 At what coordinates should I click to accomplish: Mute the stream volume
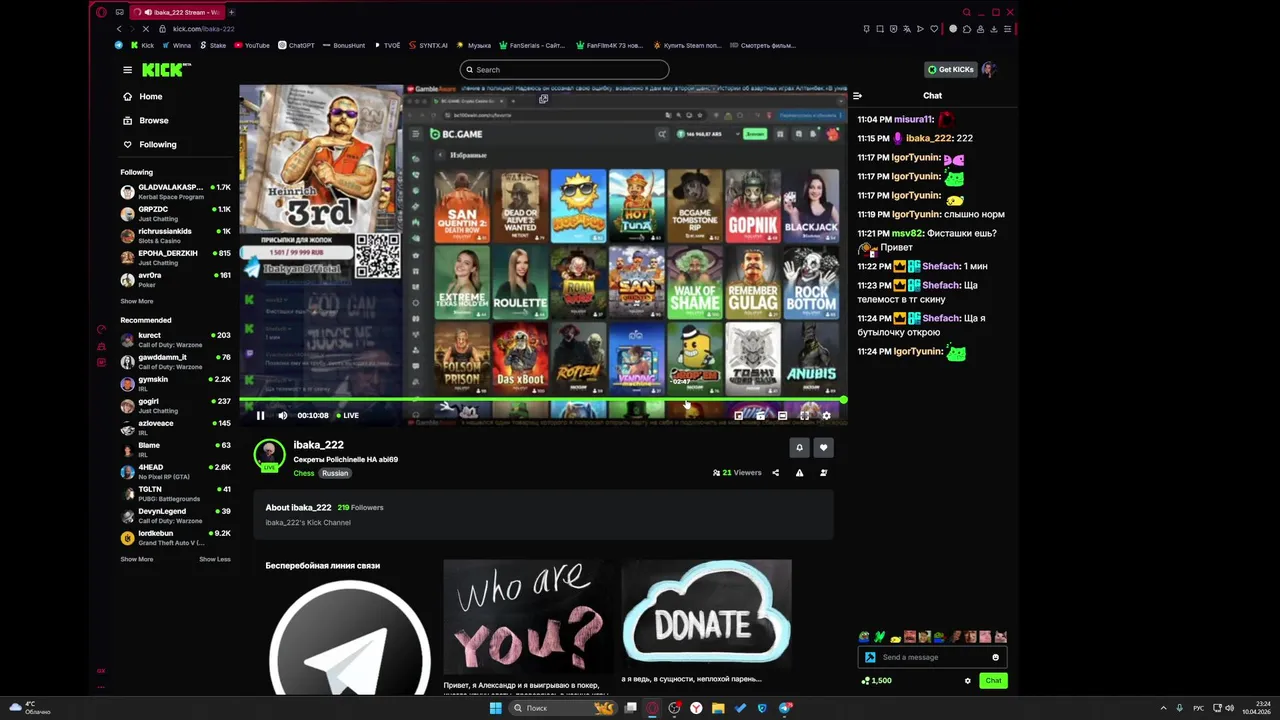[x=283, y=415]
